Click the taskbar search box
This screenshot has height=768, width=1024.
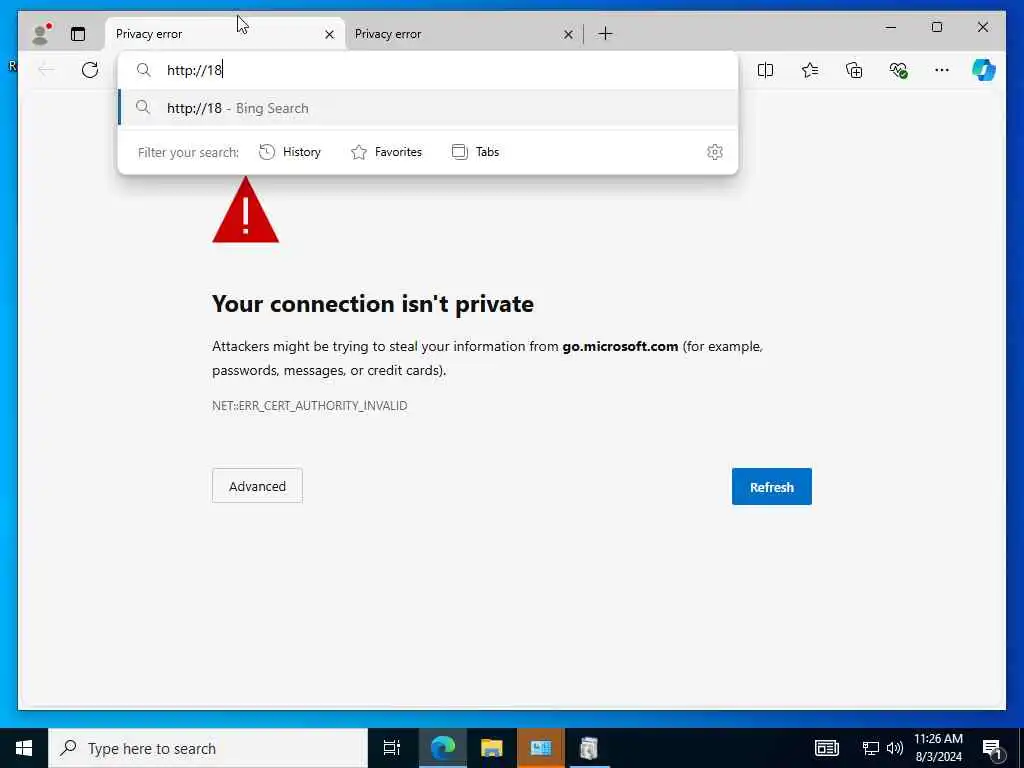click(x=208, y=748)
